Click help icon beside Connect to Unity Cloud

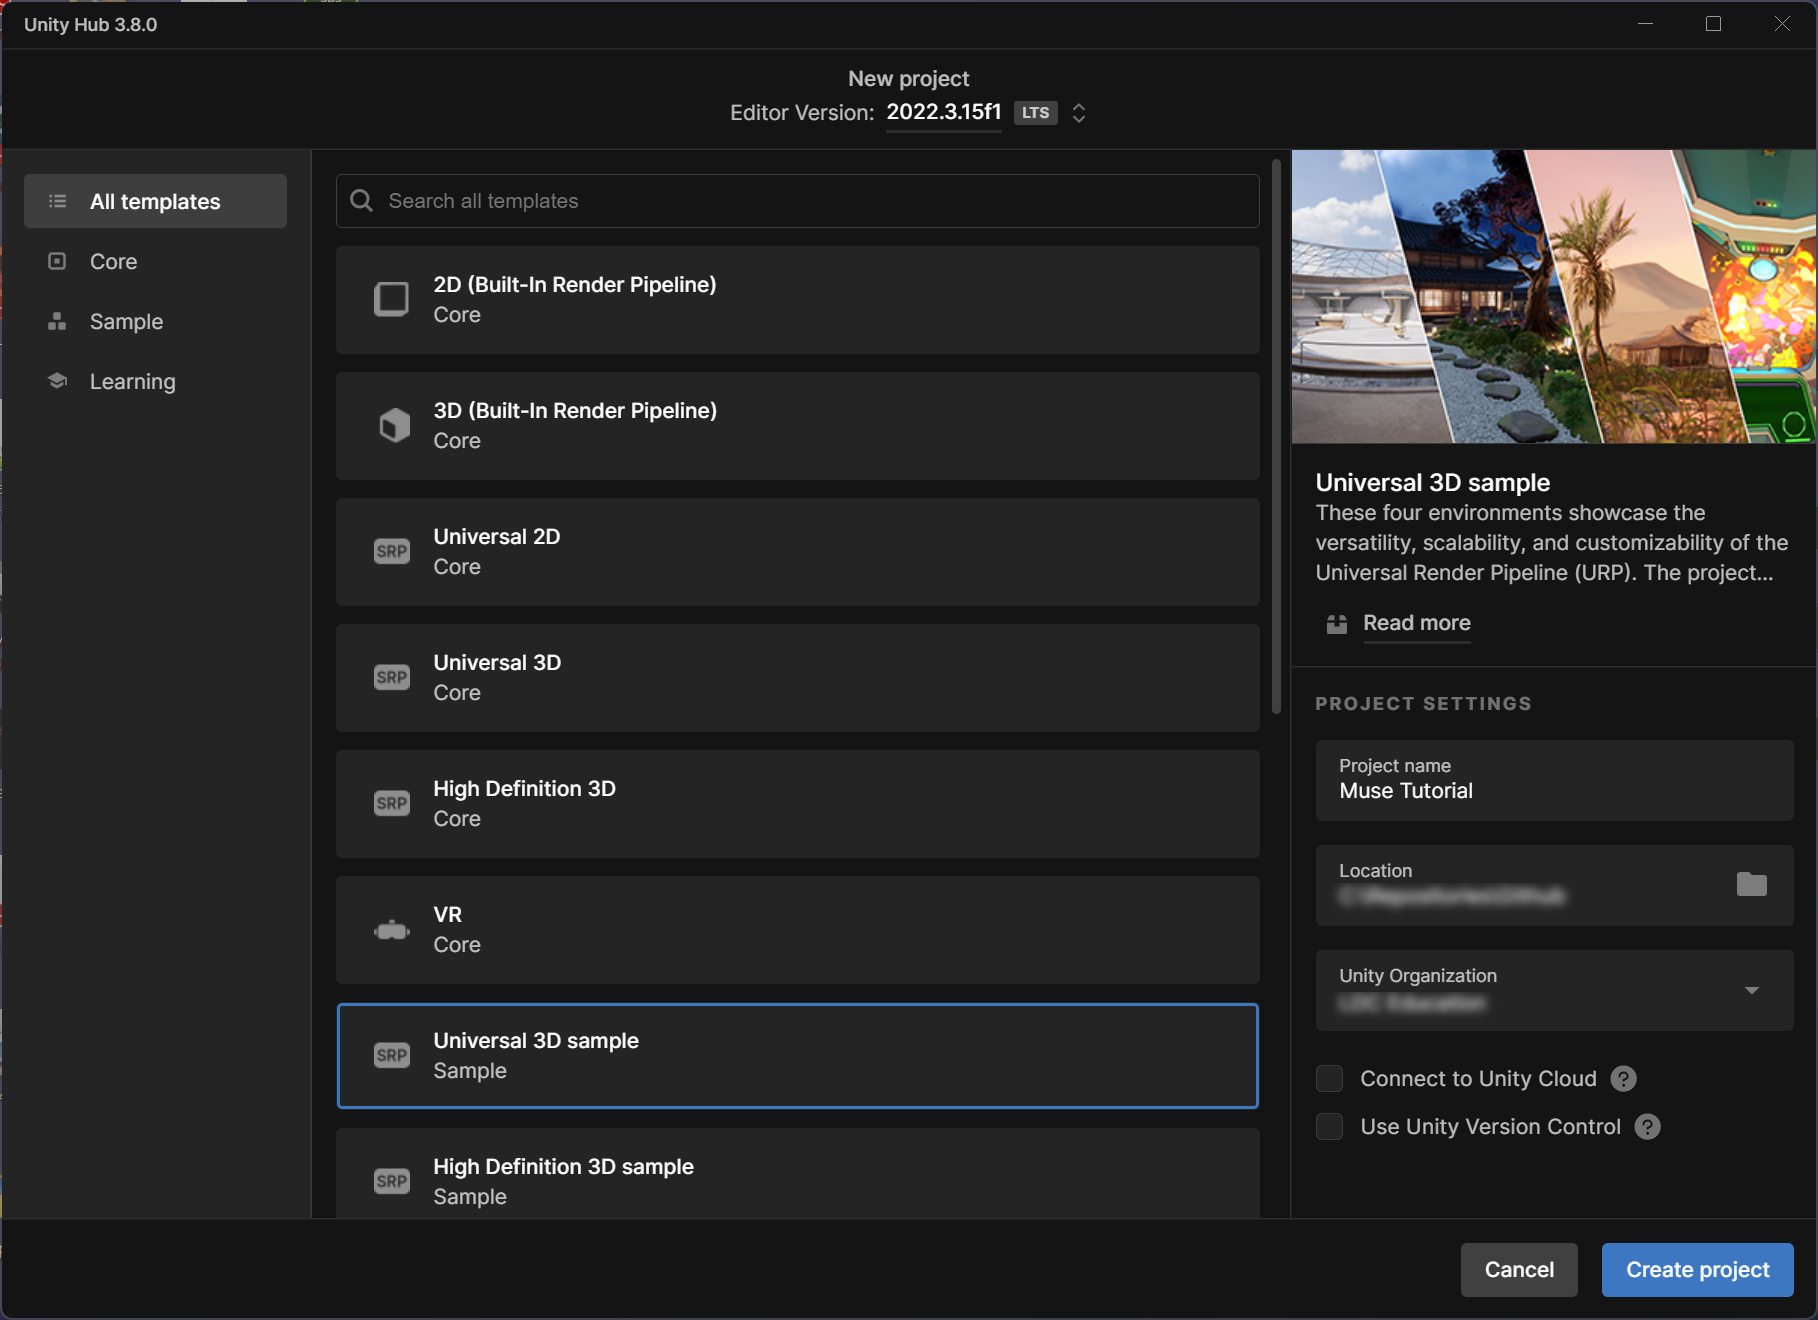pyautogui.click(x=1624, y=1079)
